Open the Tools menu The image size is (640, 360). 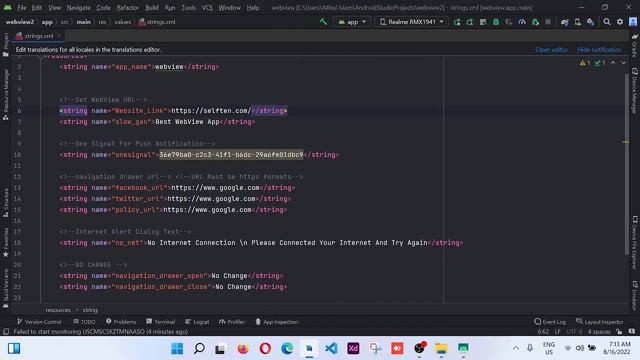pos(188,8)
